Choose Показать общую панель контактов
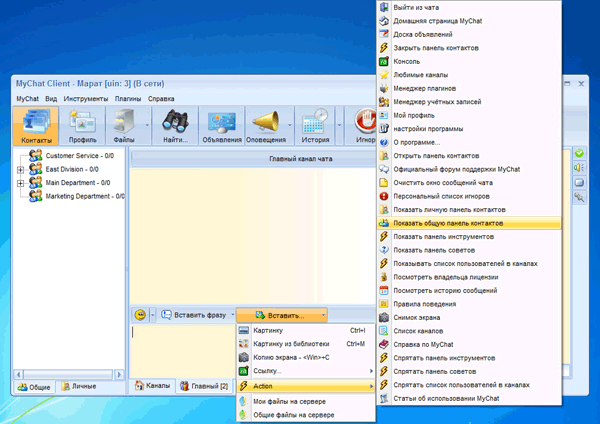Image resolution: width=600 pixels, height=424 pixels. (x=469, y=223)
